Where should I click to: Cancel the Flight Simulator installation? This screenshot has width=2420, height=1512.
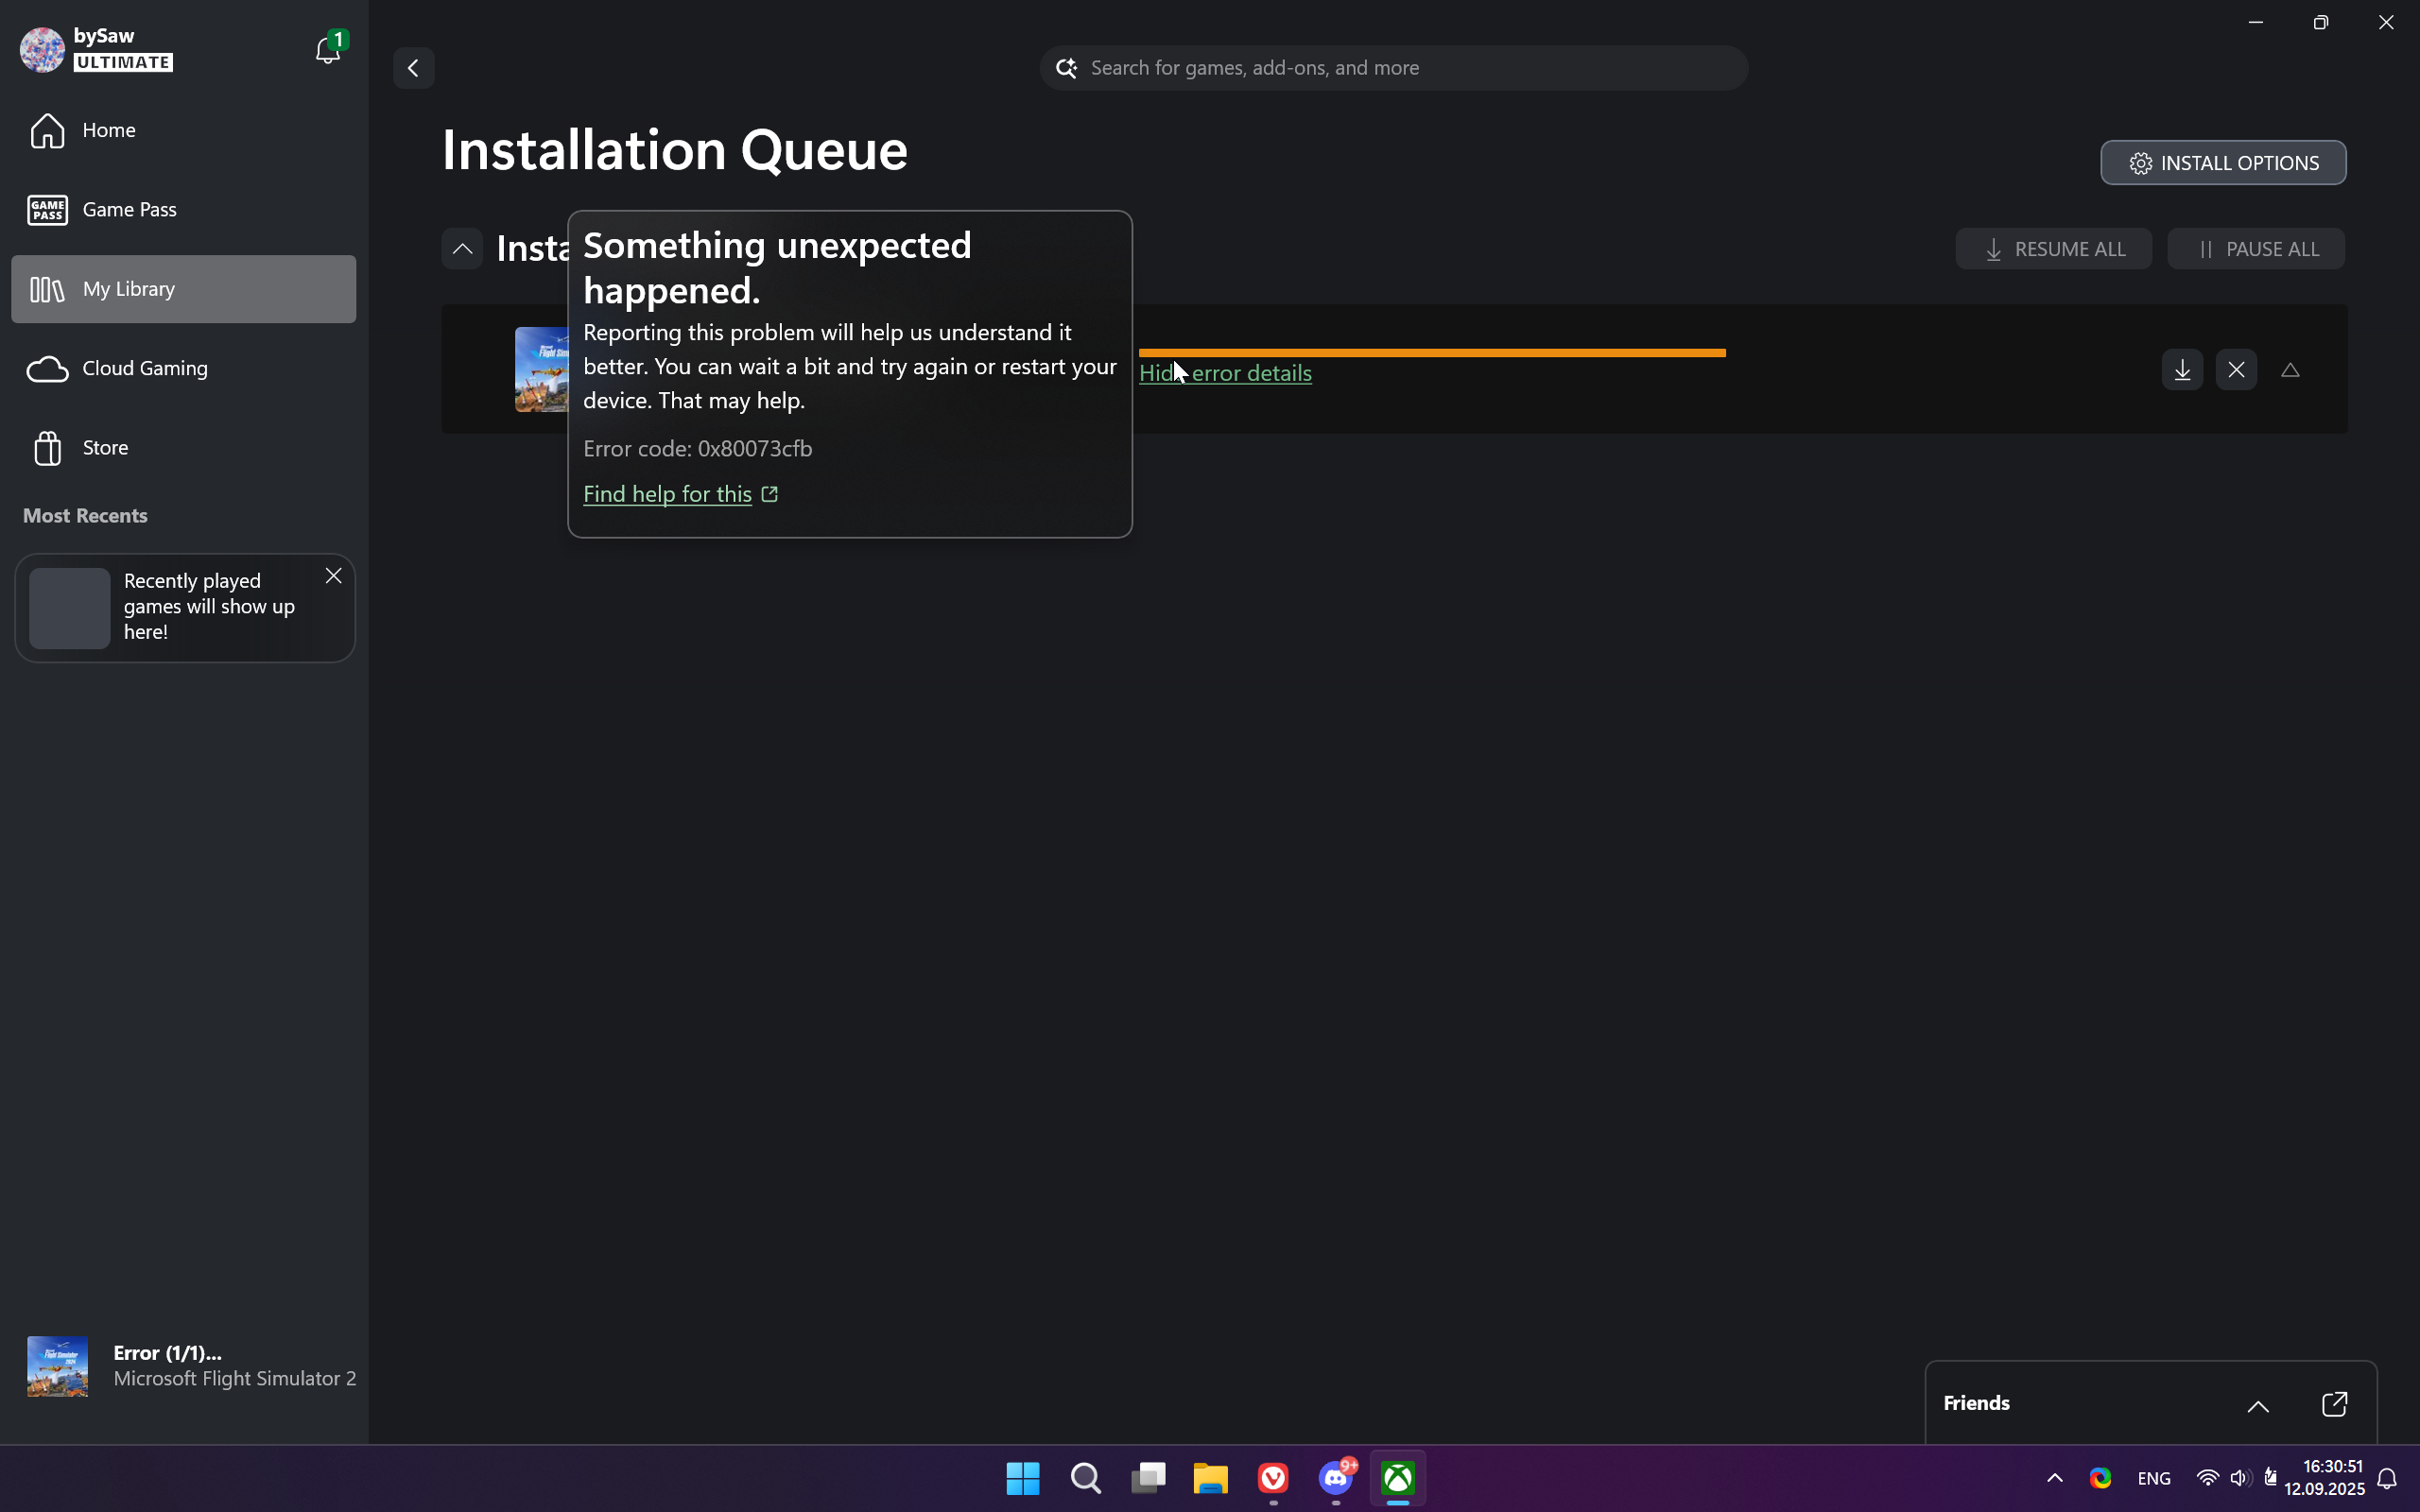point(2236,370)
